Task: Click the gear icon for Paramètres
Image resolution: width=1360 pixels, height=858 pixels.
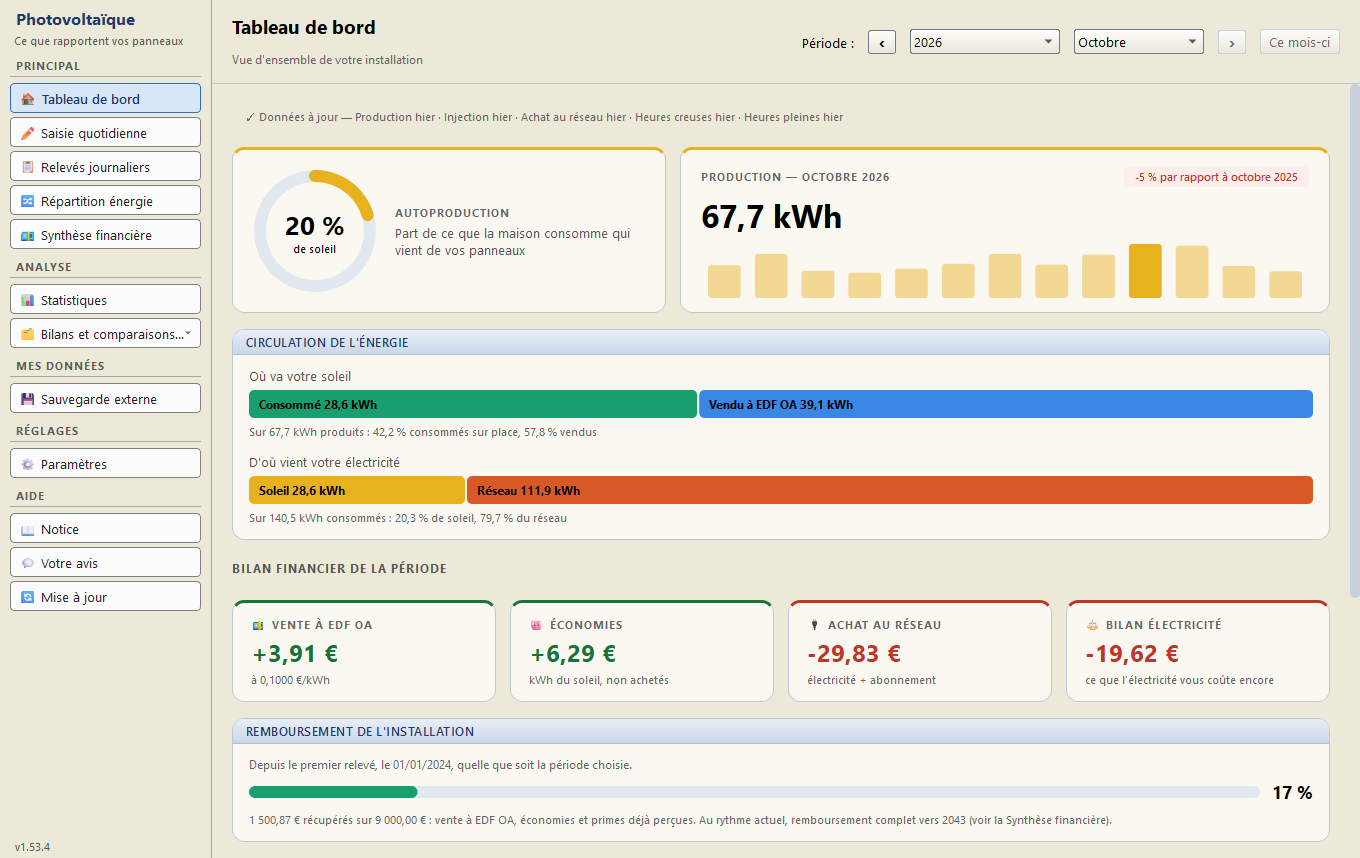Action: click(x=28, y=464)
